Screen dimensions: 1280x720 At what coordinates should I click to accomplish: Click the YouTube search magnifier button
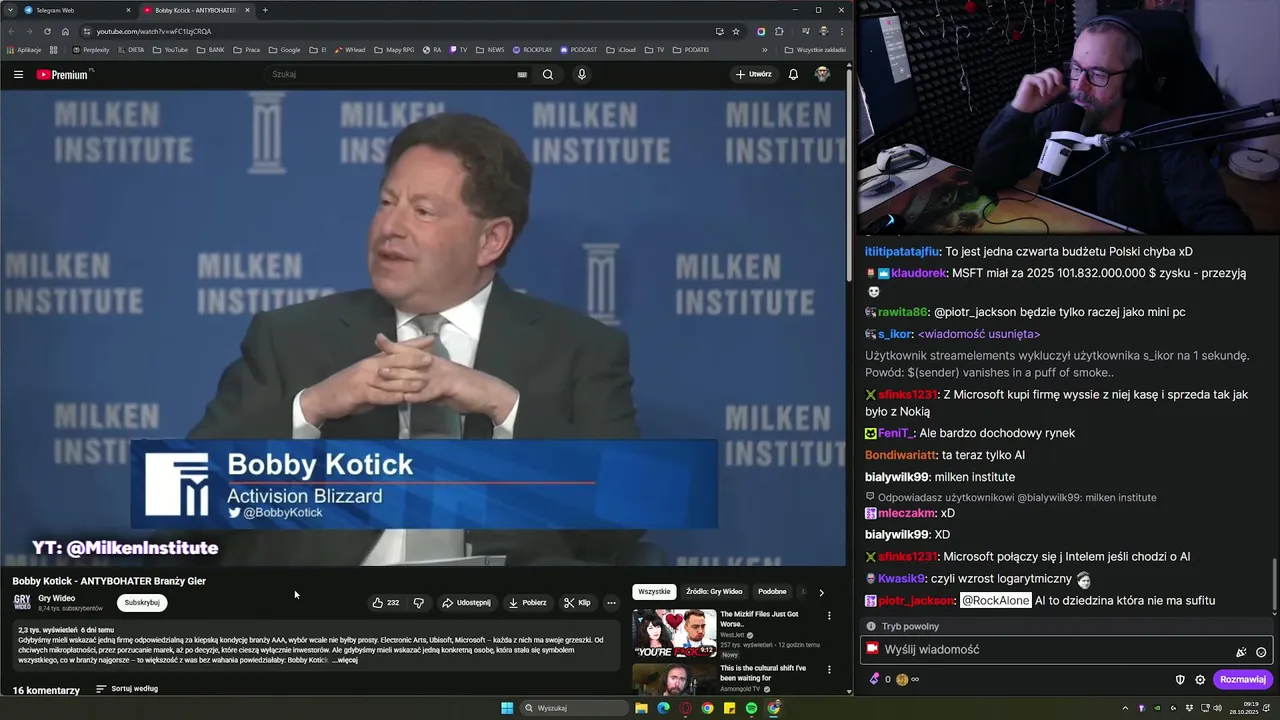pyautogui.click(x=548, y=74)
